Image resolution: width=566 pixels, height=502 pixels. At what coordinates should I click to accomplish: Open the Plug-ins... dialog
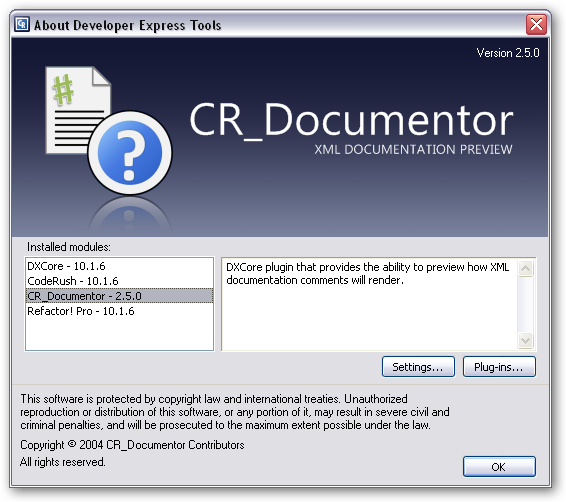coord(499,367)
